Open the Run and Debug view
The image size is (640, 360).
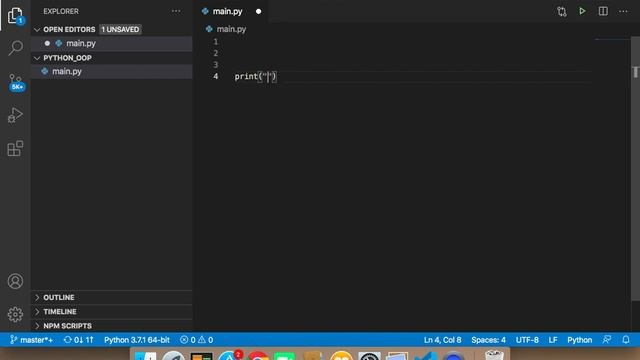15,115
